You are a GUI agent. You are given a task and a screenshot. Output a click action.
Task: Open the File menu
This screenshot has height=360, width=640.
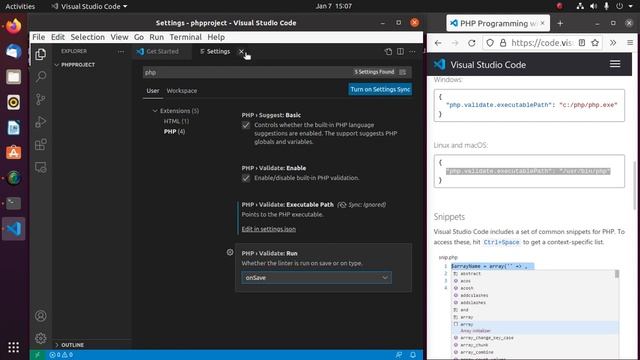click(38, 37)
